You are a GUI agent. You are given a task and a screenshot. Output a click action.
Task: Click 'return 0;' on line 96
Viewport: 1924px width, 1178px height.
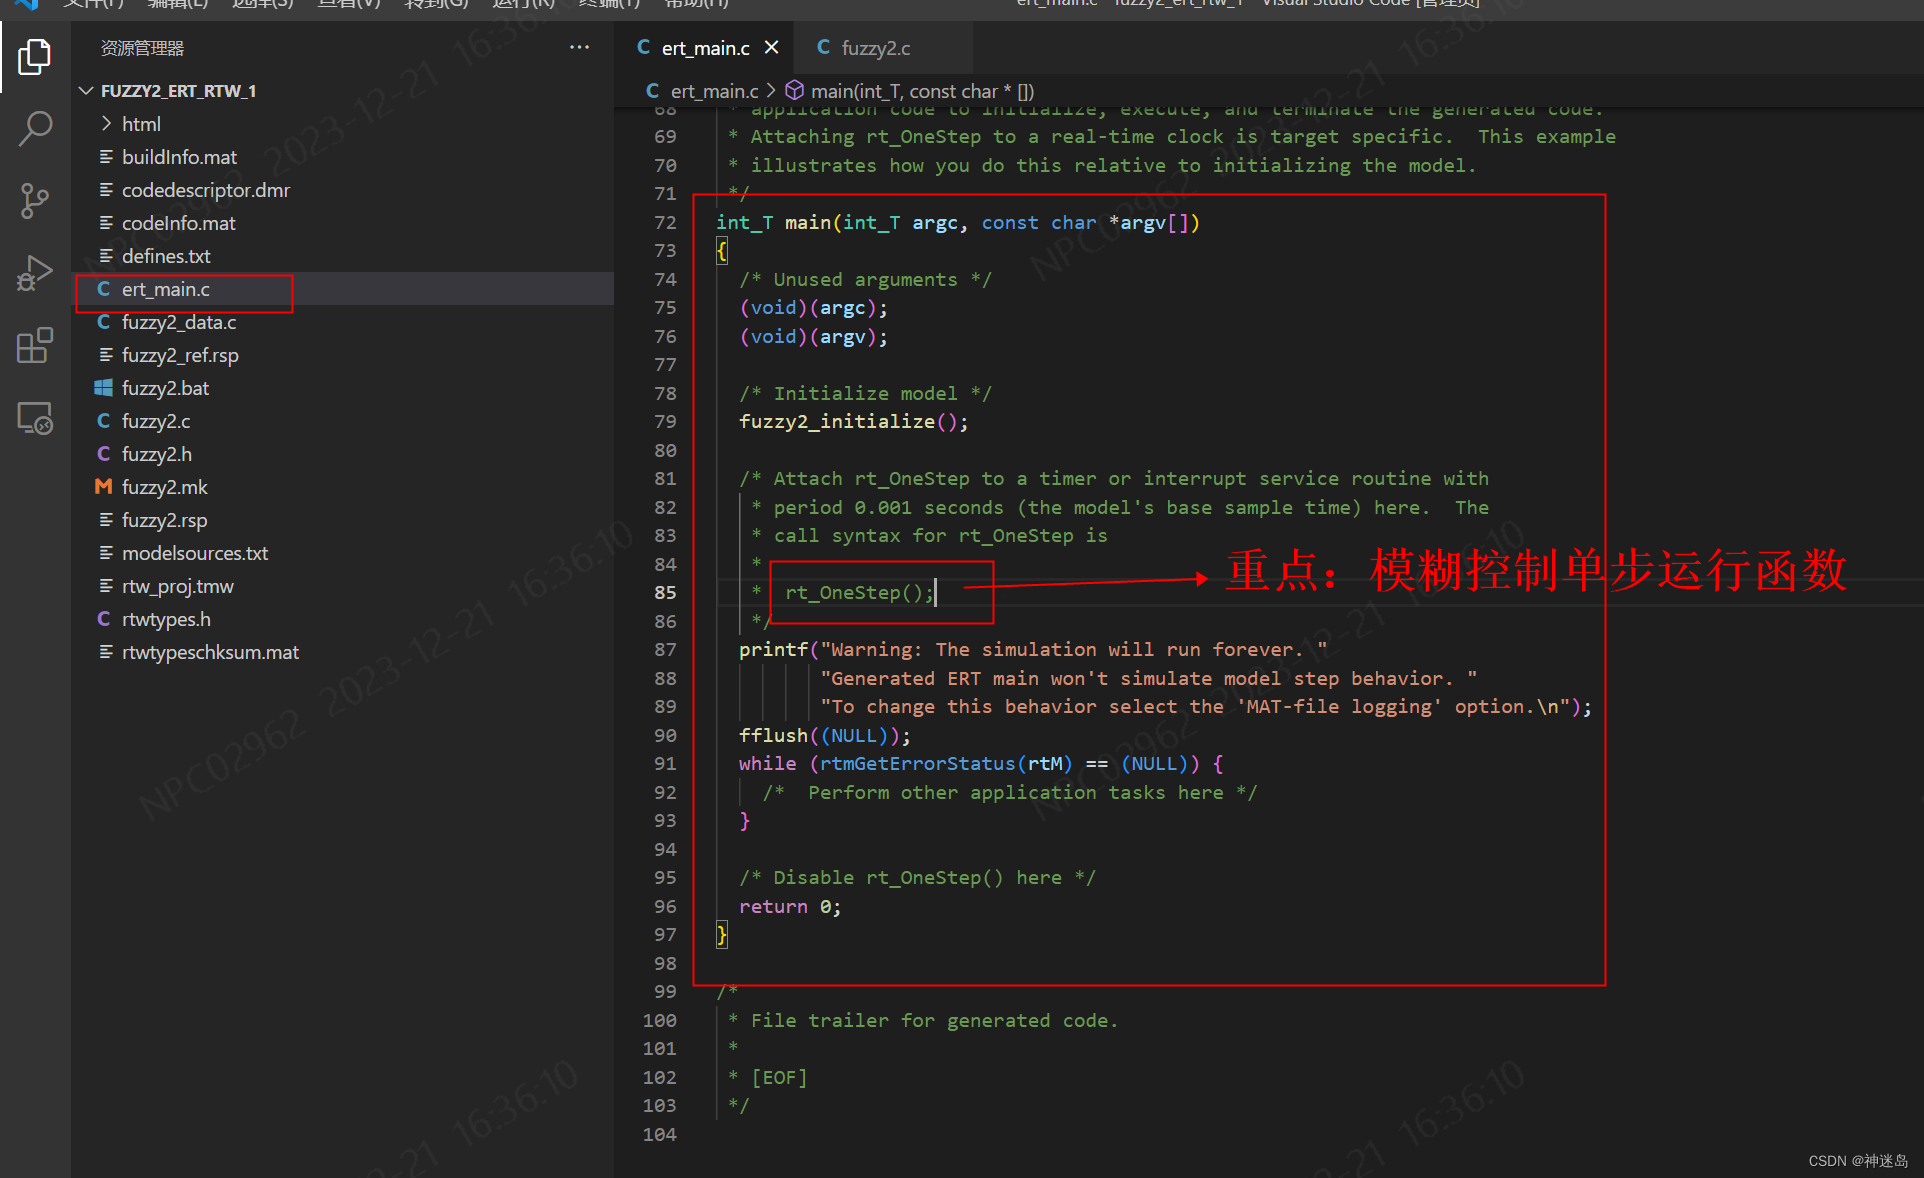tap(790, 907)
